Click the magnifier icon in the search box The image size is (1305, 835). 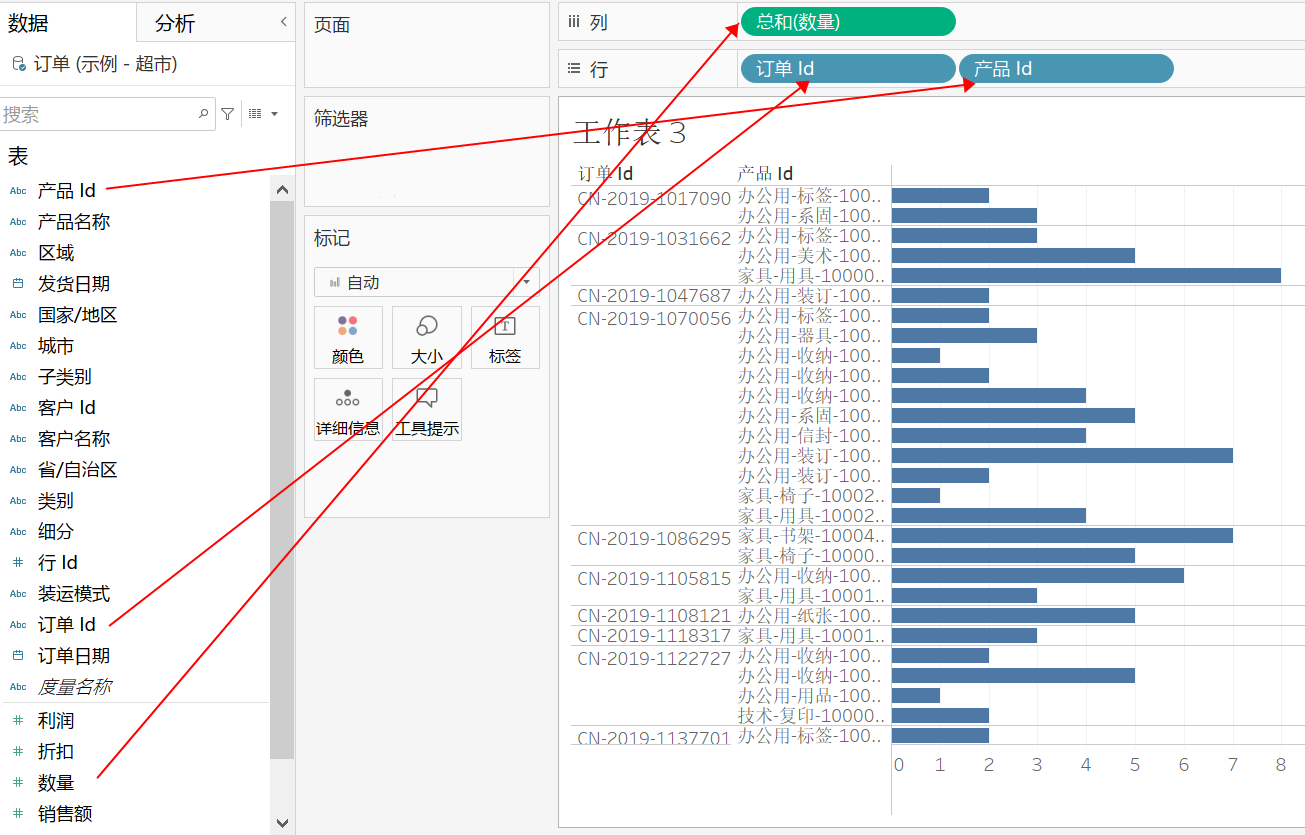pyautogui.click(x=204, y=114)
